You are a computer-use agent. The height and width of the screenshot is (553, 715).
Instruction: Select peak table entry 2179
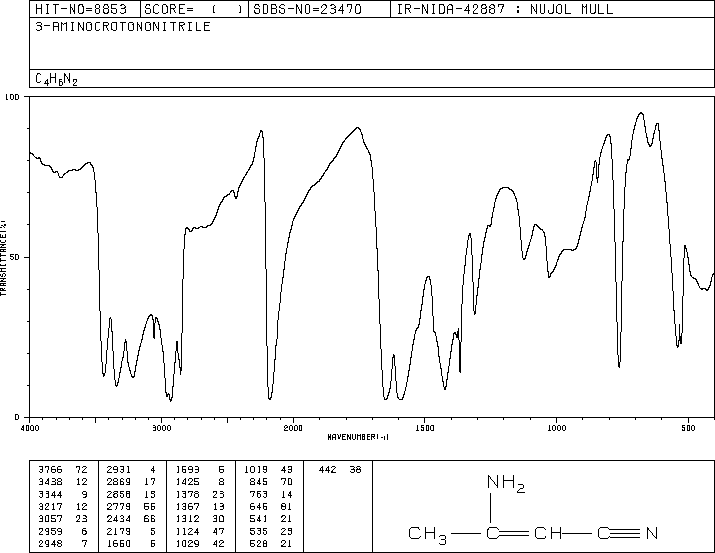131,531
